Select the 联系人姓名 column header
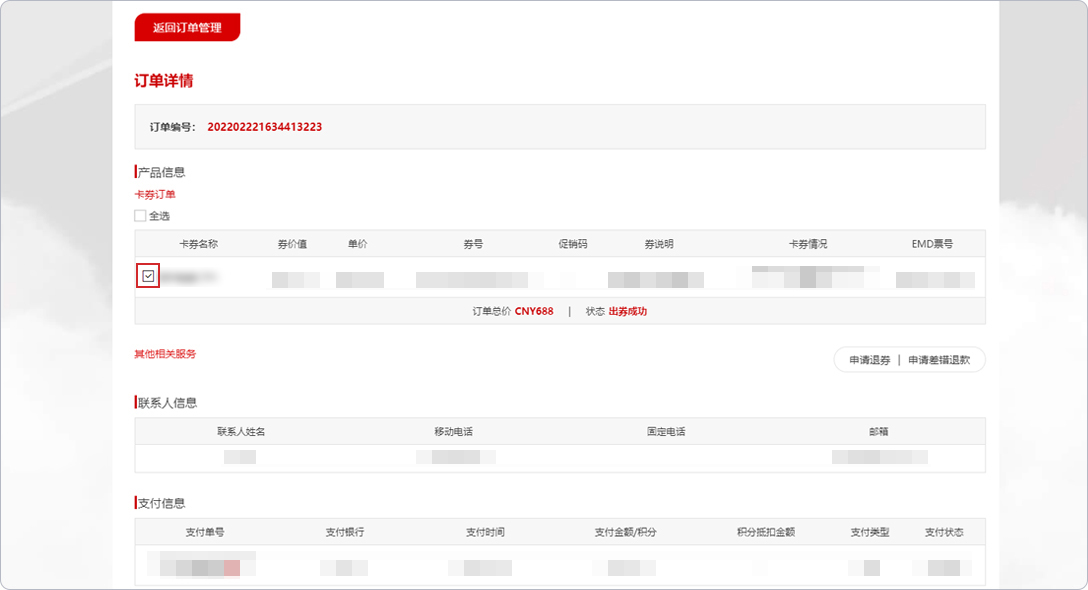The width and height of the screenshot is (1088, 590). [x=241, y=432]
